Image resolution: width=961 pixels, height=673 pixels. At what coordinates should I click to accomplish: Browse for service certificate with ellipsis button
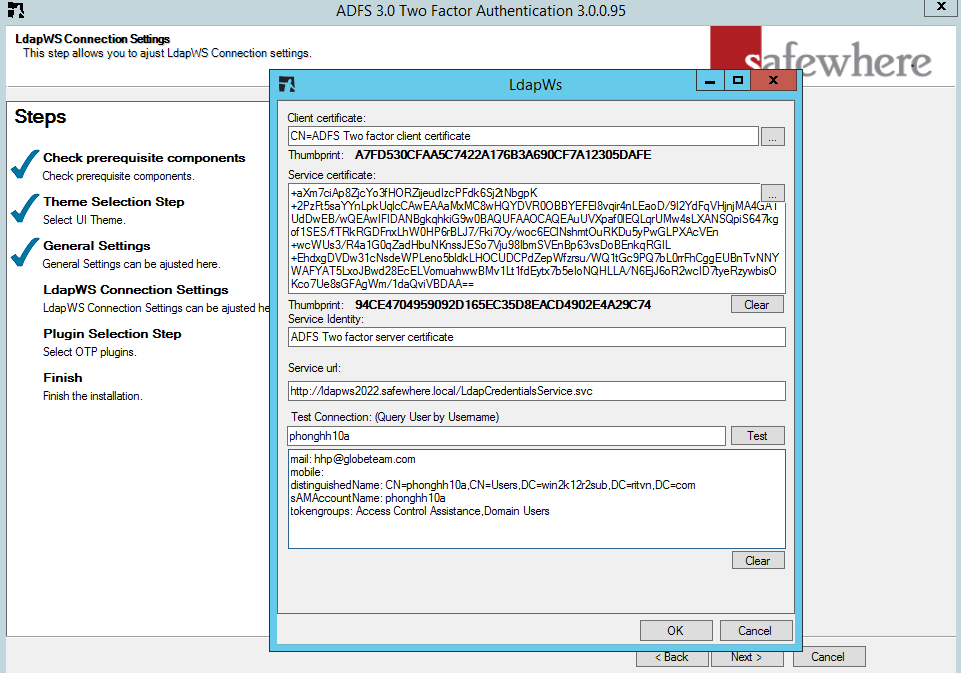772,192
